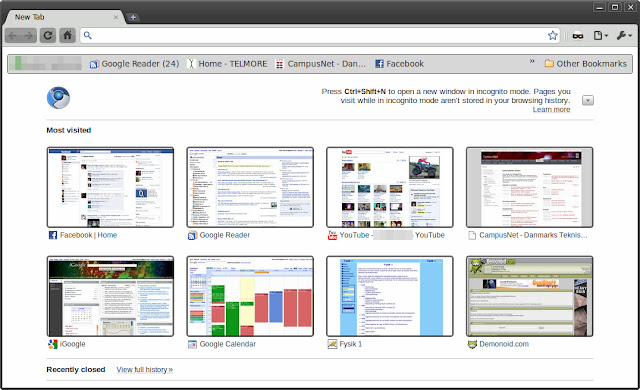Open the iGoogle page thumbnail
The height and width of the screenshot is (390, 640).
pyautogui.click(x=110, y=296)
